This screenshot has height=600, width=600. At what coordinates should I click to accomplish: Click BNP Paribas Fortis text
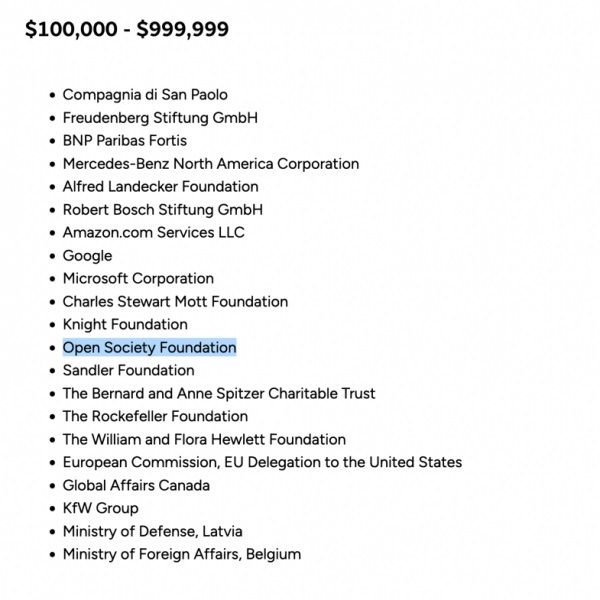(x=125, y=141)
